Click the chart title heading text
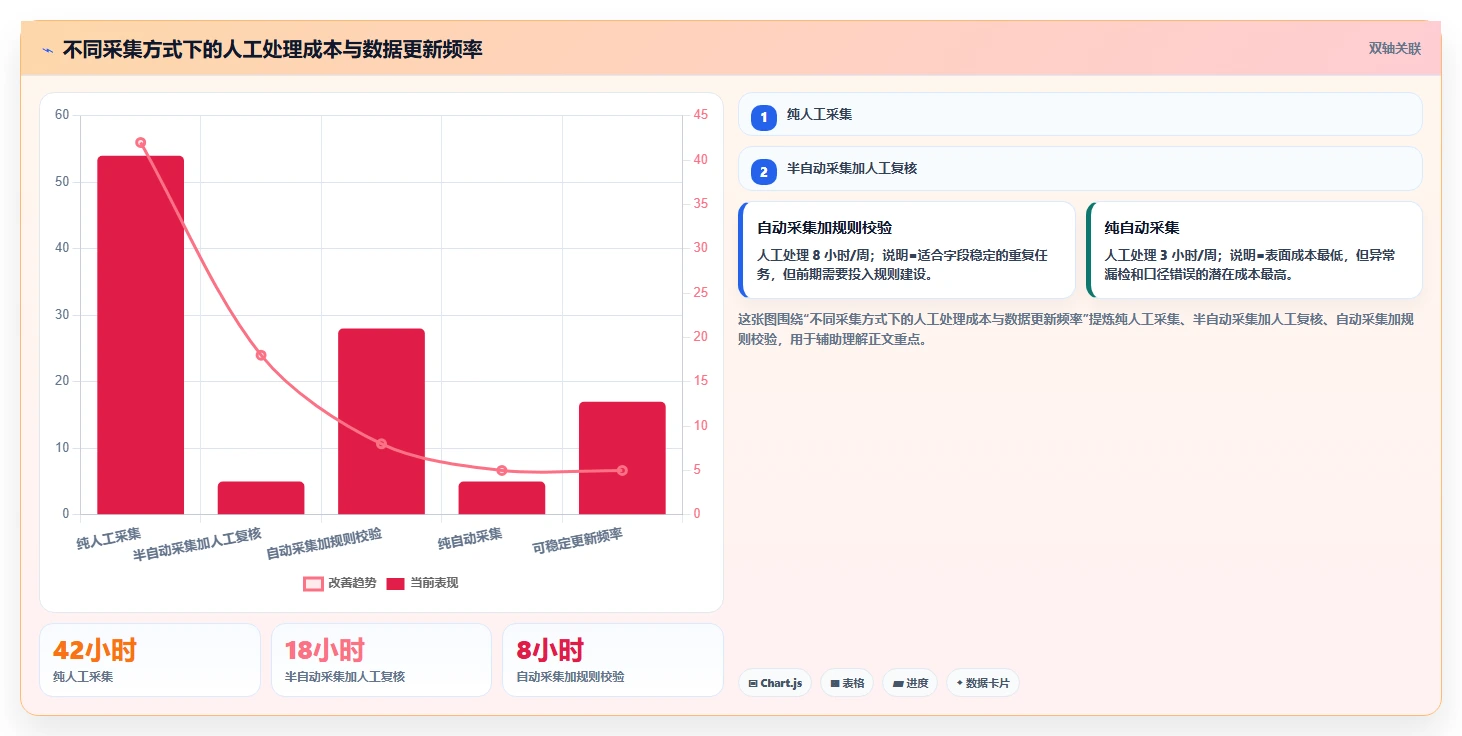 pyautogui.click(x=272, y=49)
